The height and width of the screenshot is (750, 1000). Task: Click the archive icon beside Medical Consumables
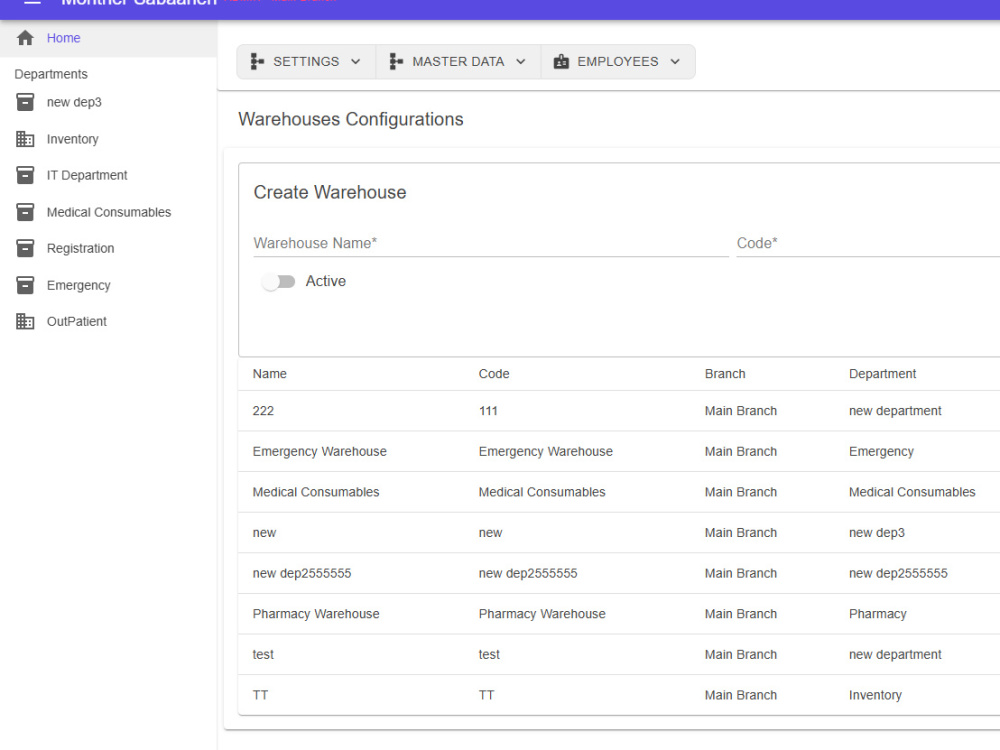(25, 212)
